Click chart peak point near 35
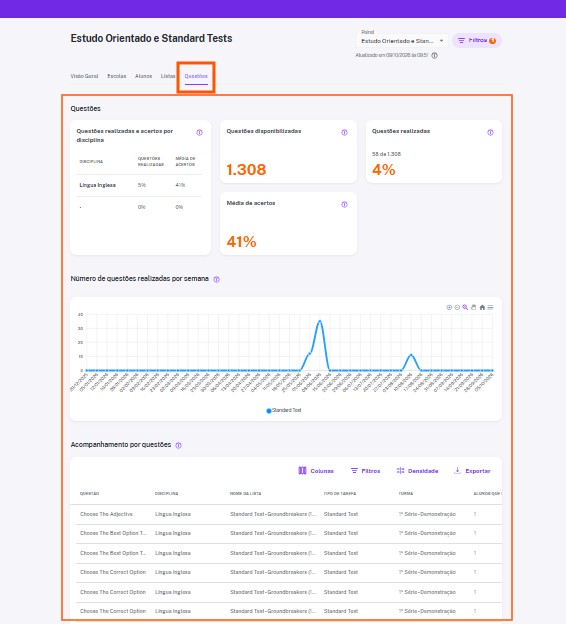Viewport: 566px width, 624px height. 320,321
